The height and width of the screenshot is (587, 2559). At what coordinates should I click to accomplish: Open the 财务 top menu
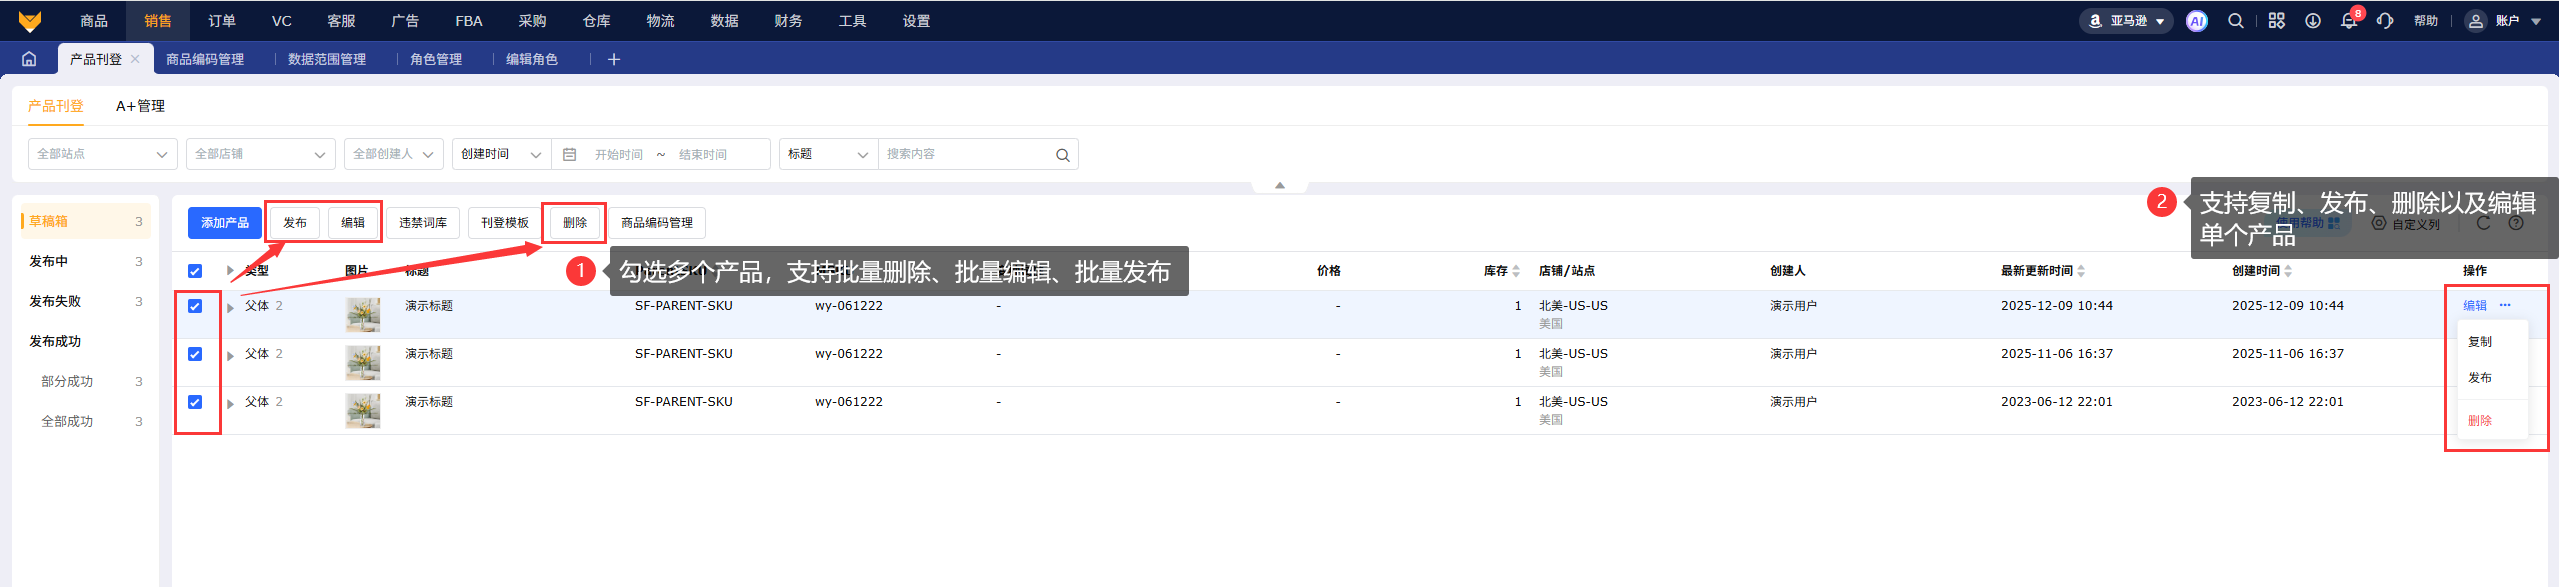(789, 21)
